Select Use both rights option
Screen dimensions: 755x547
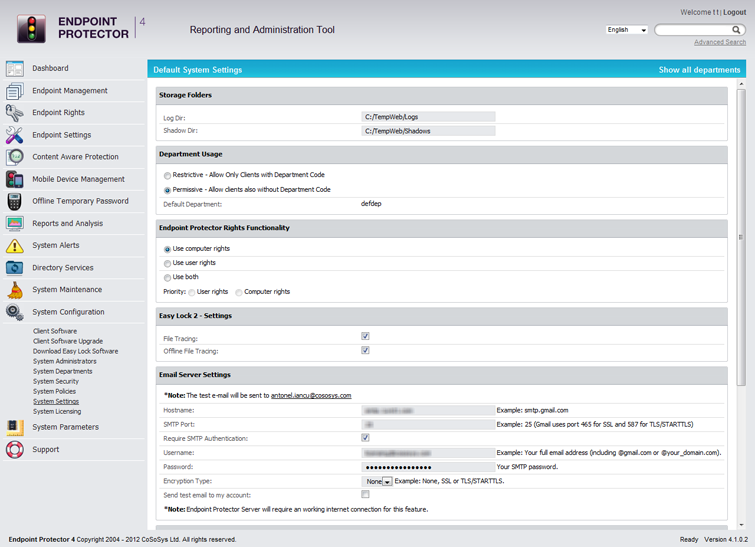pyautogui.click(x=167, y=277)
